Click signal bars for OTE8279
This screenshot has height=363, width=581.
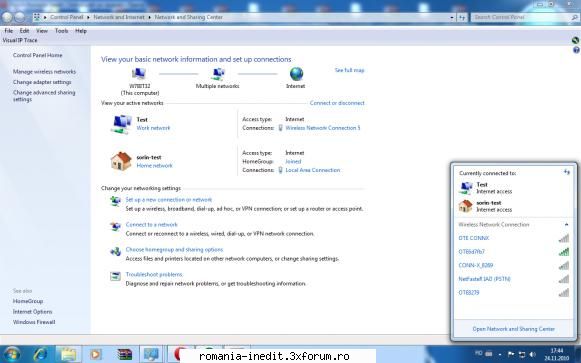coord(564,293)
